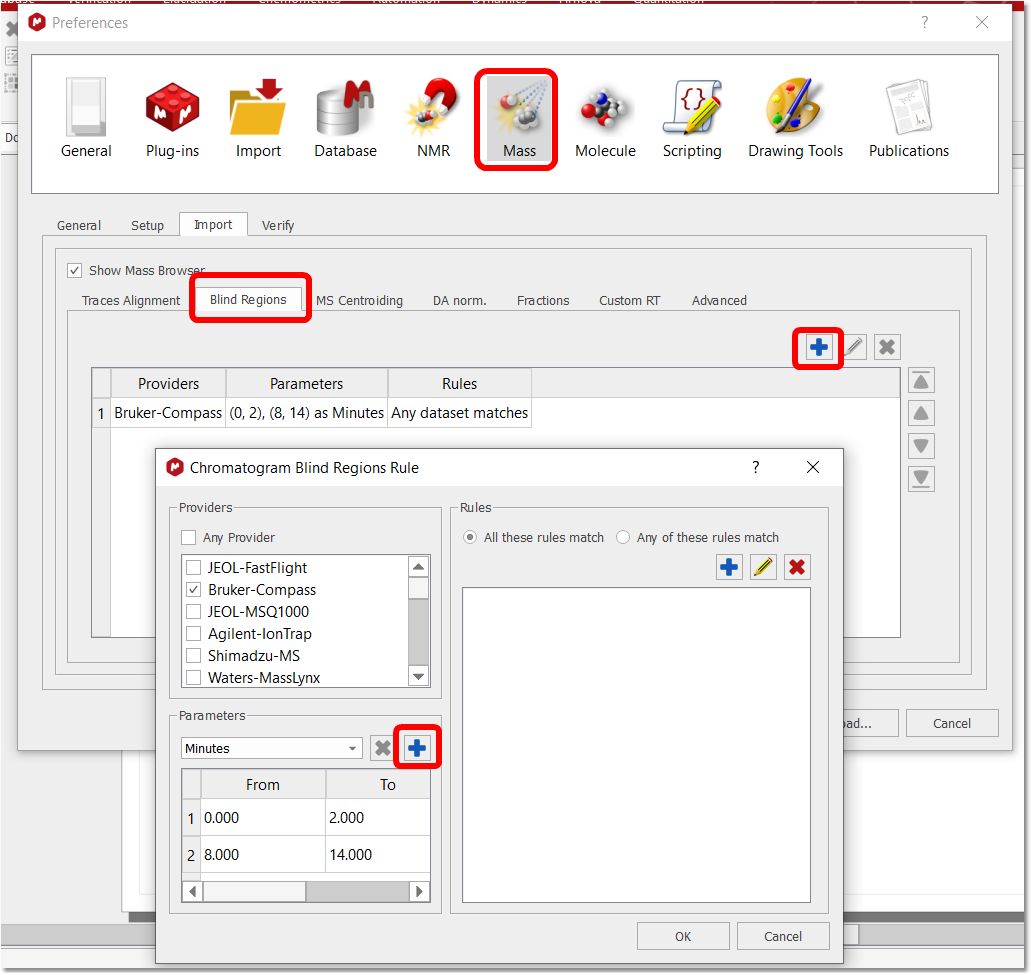Image resolution: width=1031 pixels, height=975 pixels.
Task: Switch to the General sub-tab
Action: (79, 226)
